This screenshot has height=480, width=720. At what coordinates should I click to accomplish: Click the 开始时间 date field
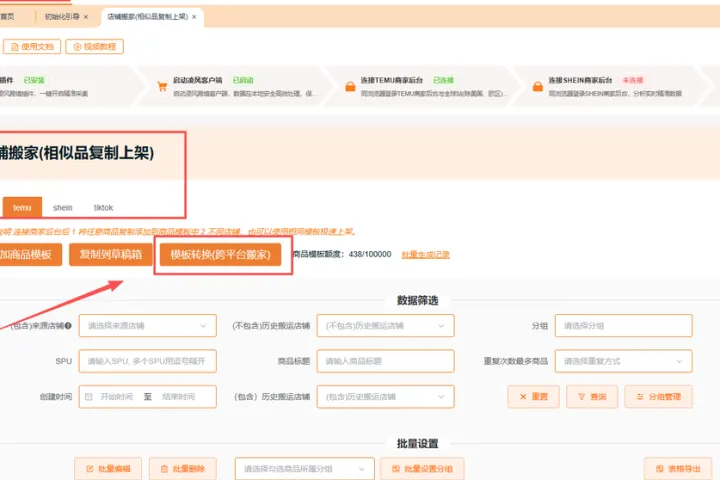tap(117, 396)
